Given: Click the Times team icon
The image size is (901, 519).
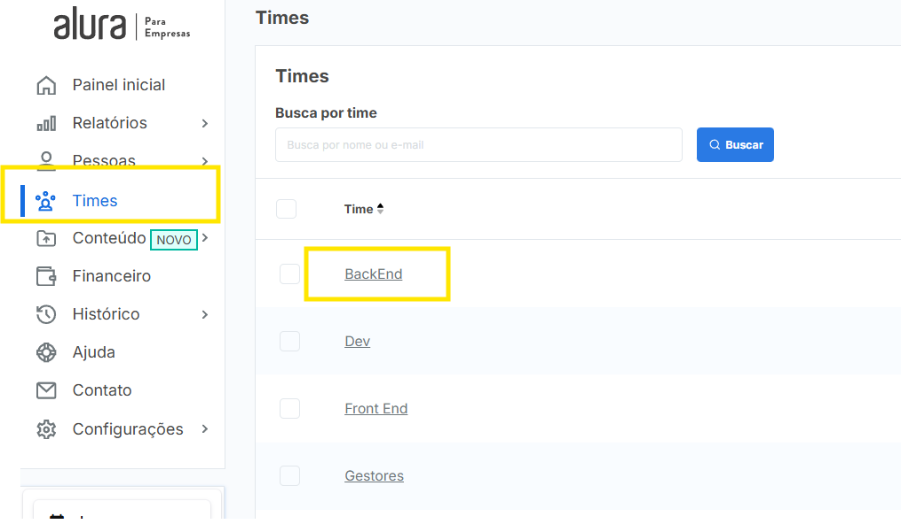Looking at the screenshot, I should [45, 201].
